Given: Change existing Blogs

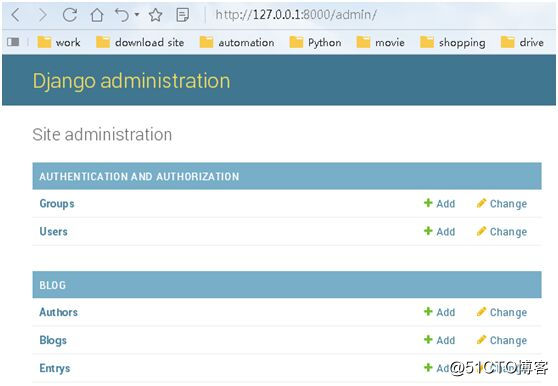Looking at the screenshot, I should [x=502, y=340].
